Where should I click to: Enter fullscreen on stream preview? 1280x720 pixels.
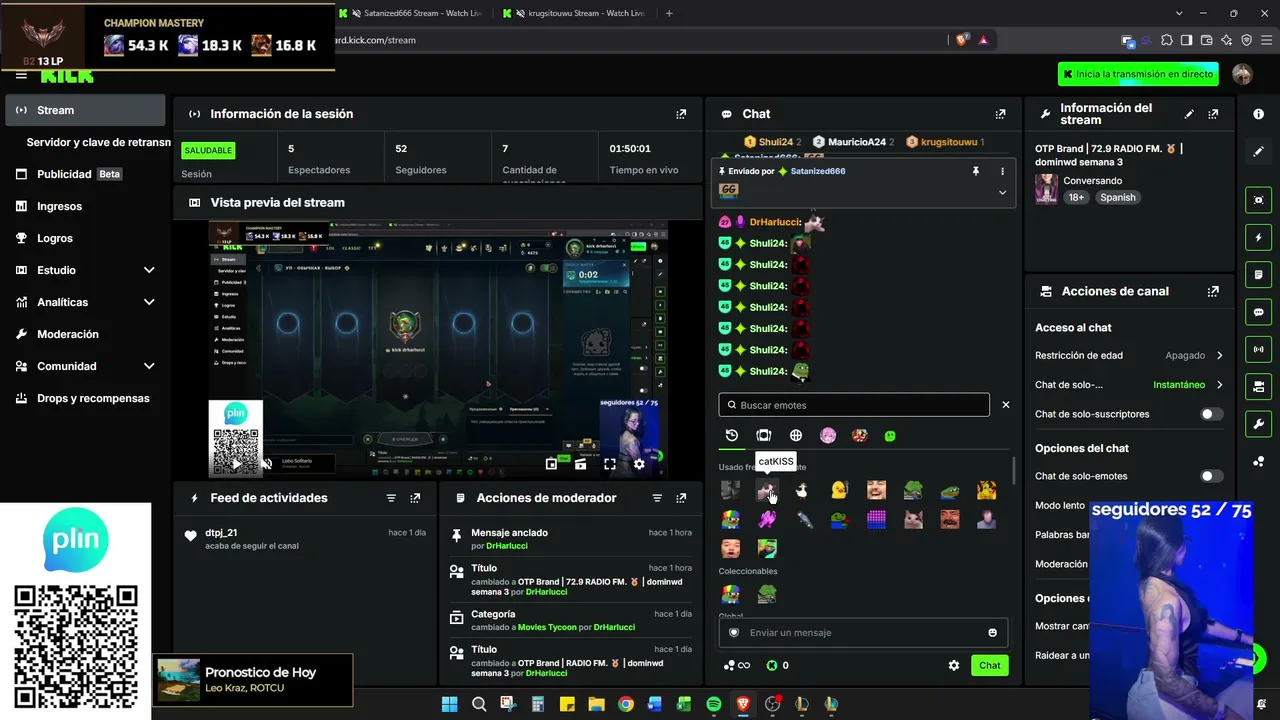[x=610, y=464]
